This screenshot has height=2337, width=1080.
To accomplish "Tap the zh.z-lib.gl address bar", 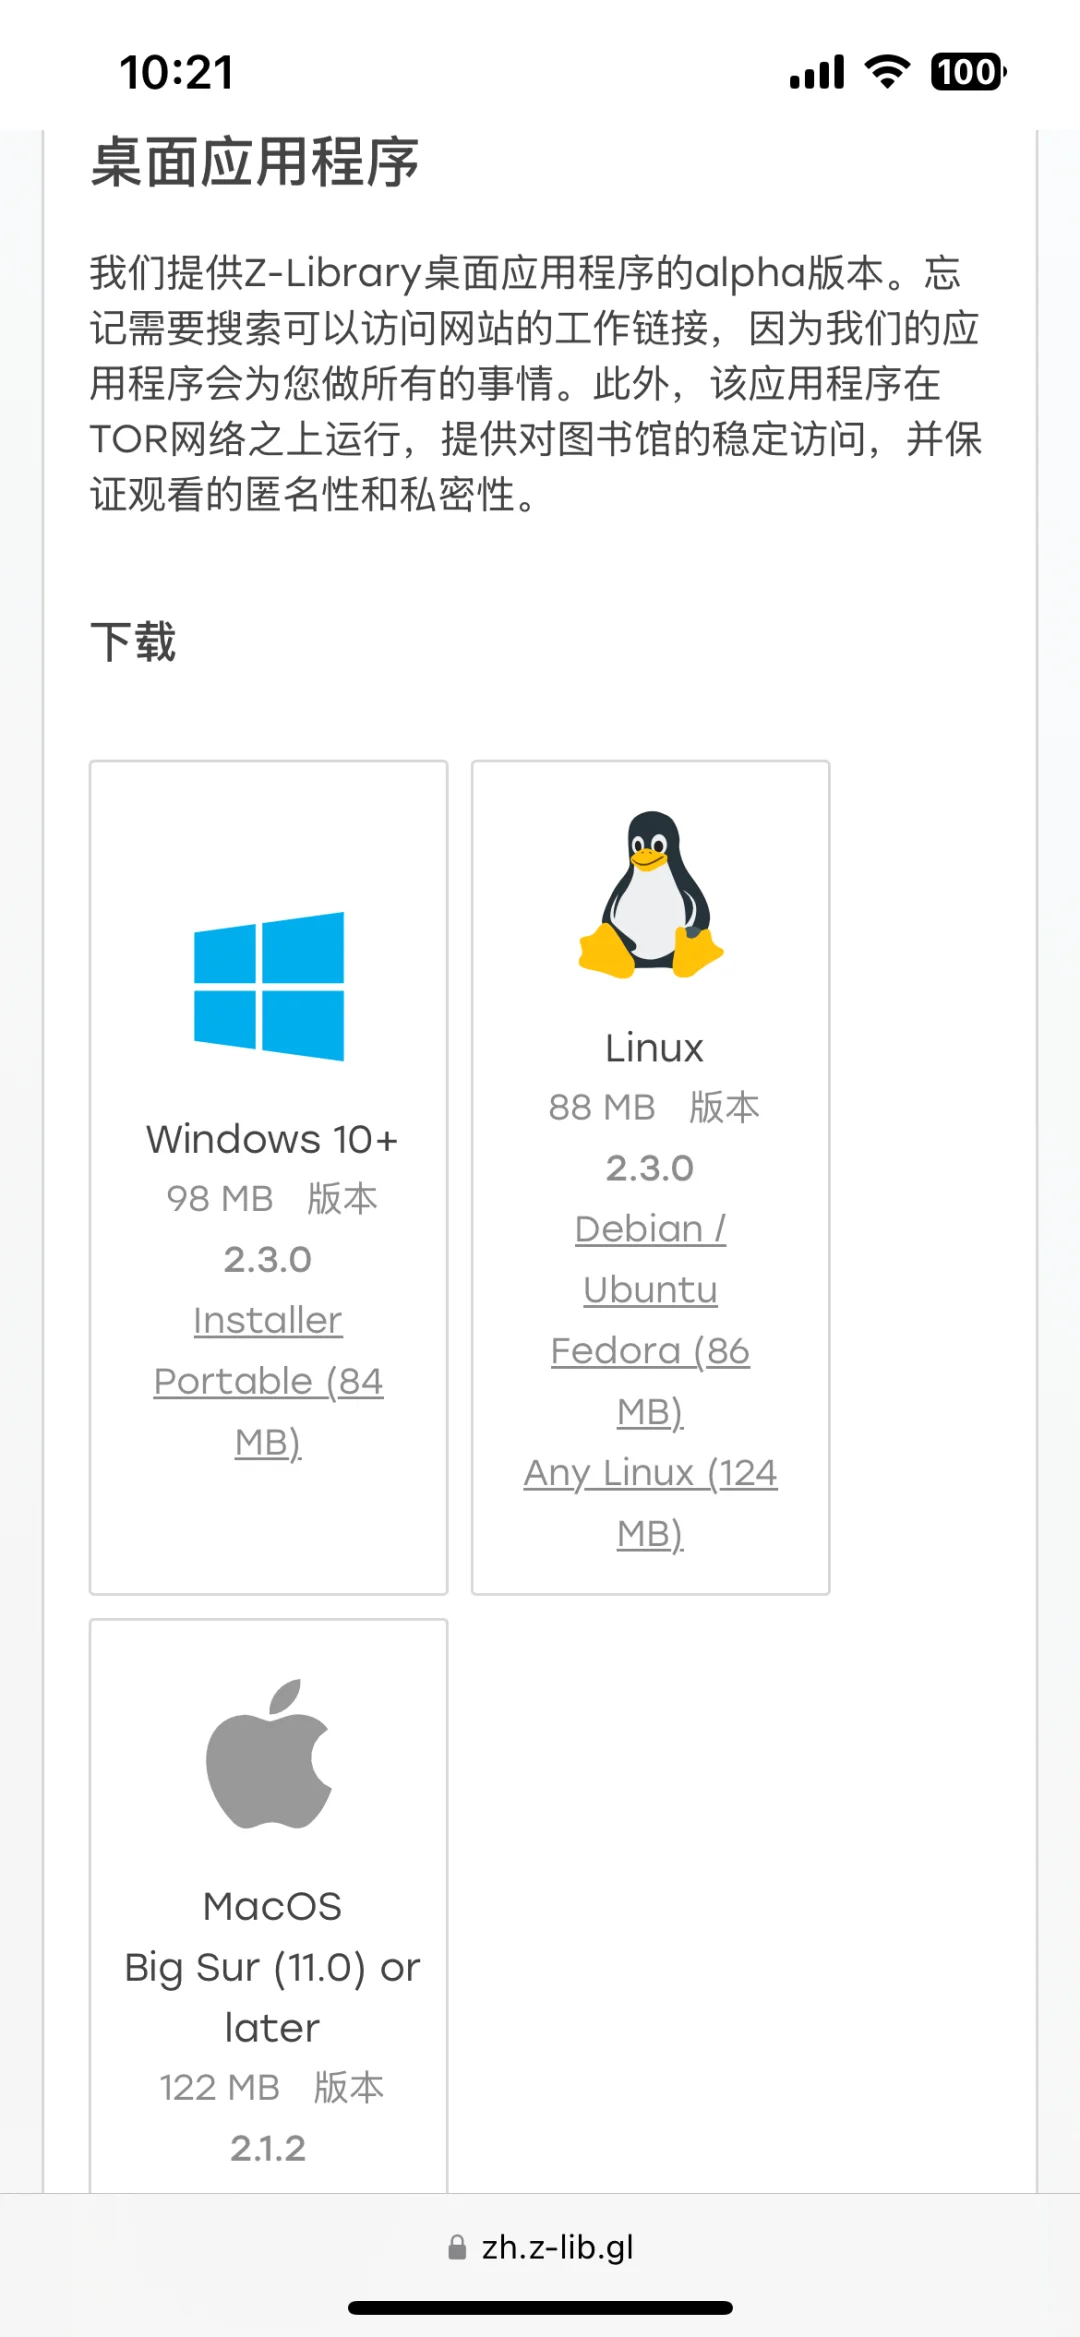I will pos(541,2247).
